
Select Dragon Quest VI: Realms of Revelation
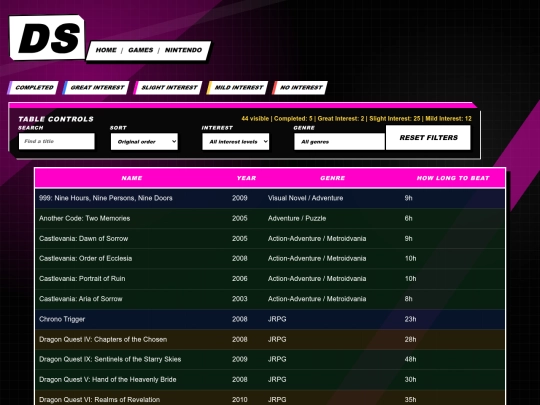point(270,398)
